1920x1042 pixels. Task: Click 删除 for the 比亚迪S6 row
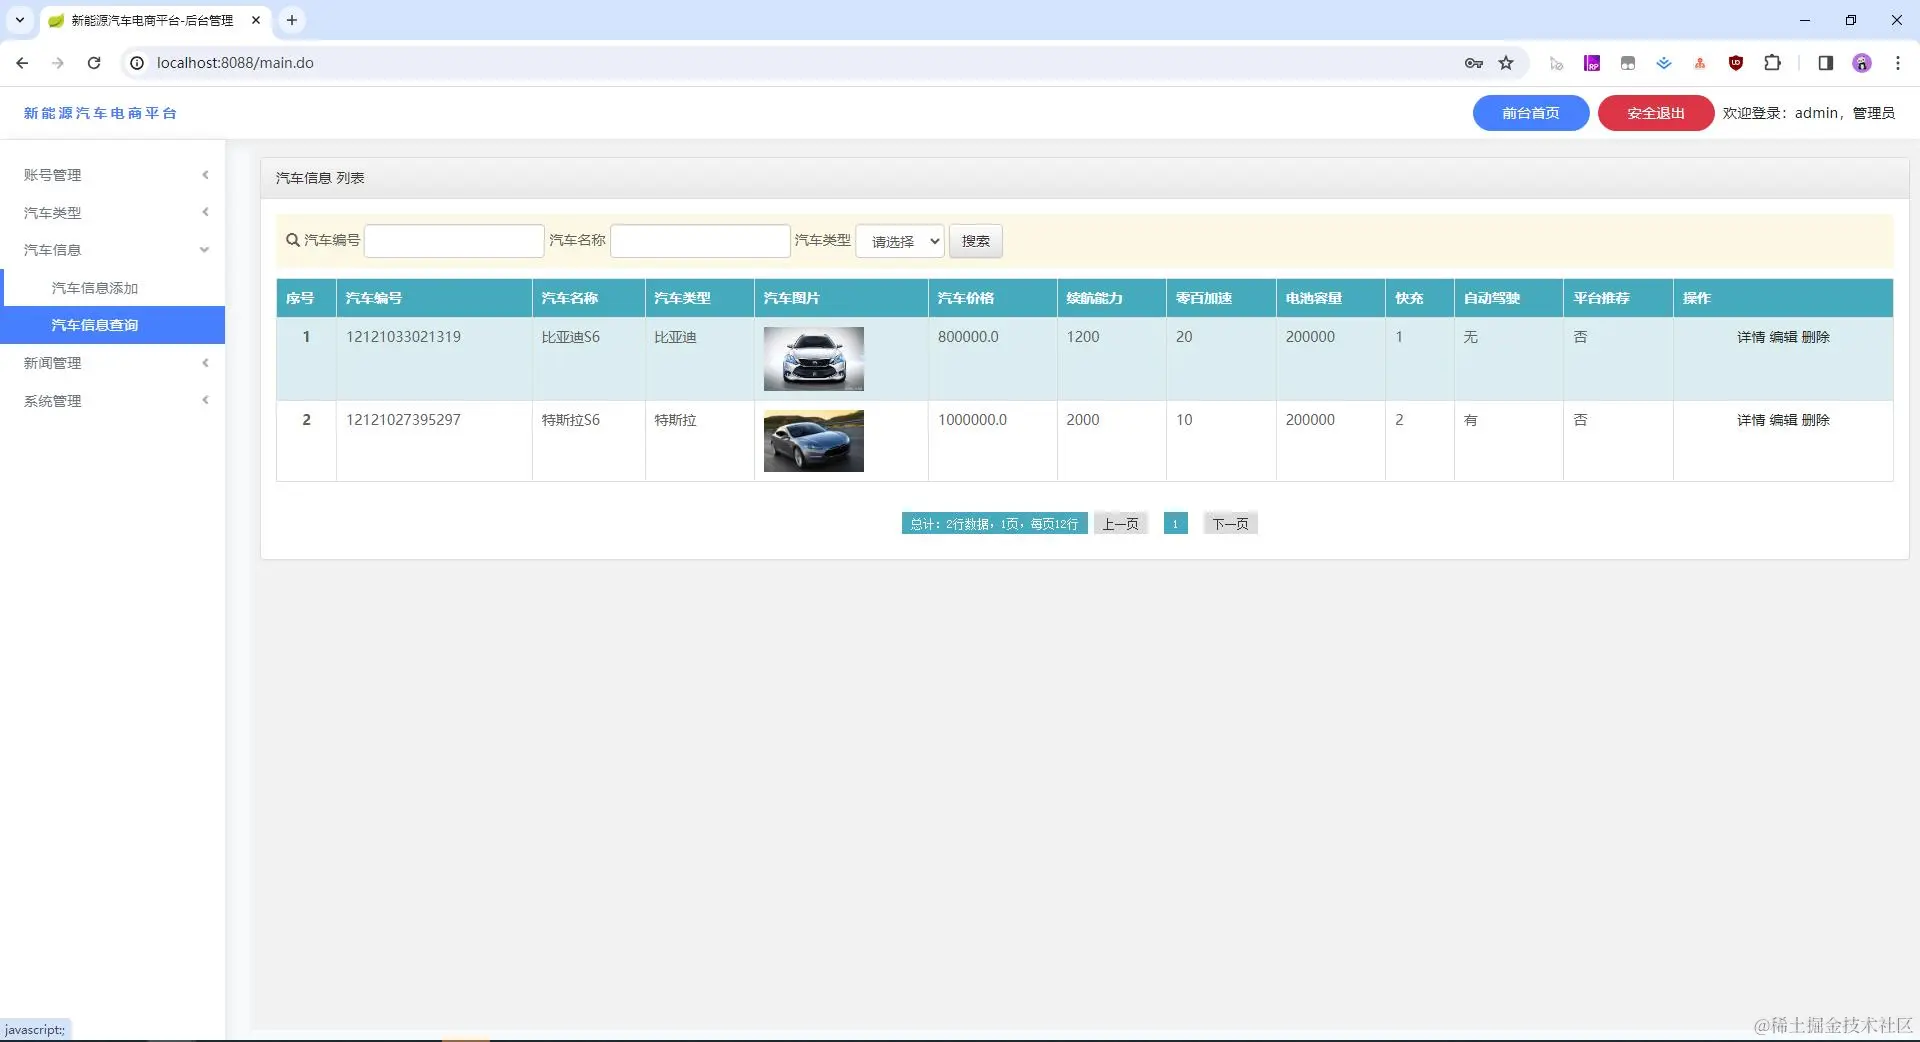1816,337
